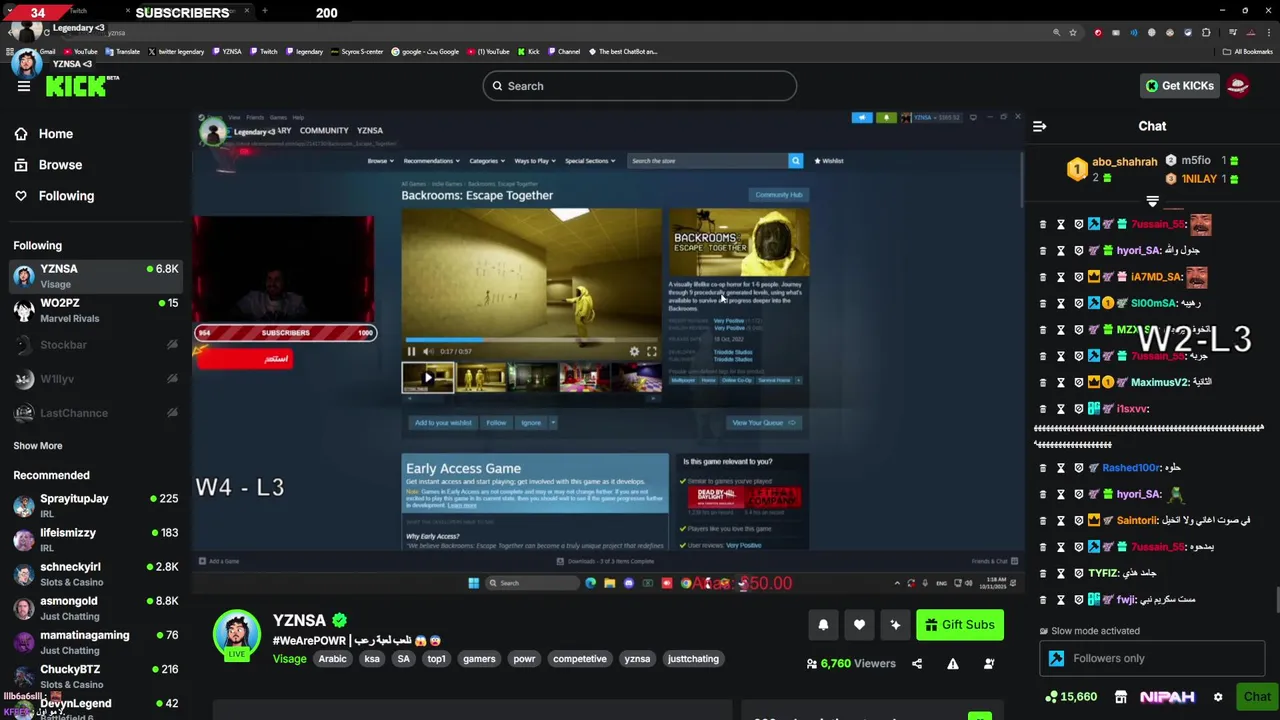Pause the Steam trailer video

point(411,352)
